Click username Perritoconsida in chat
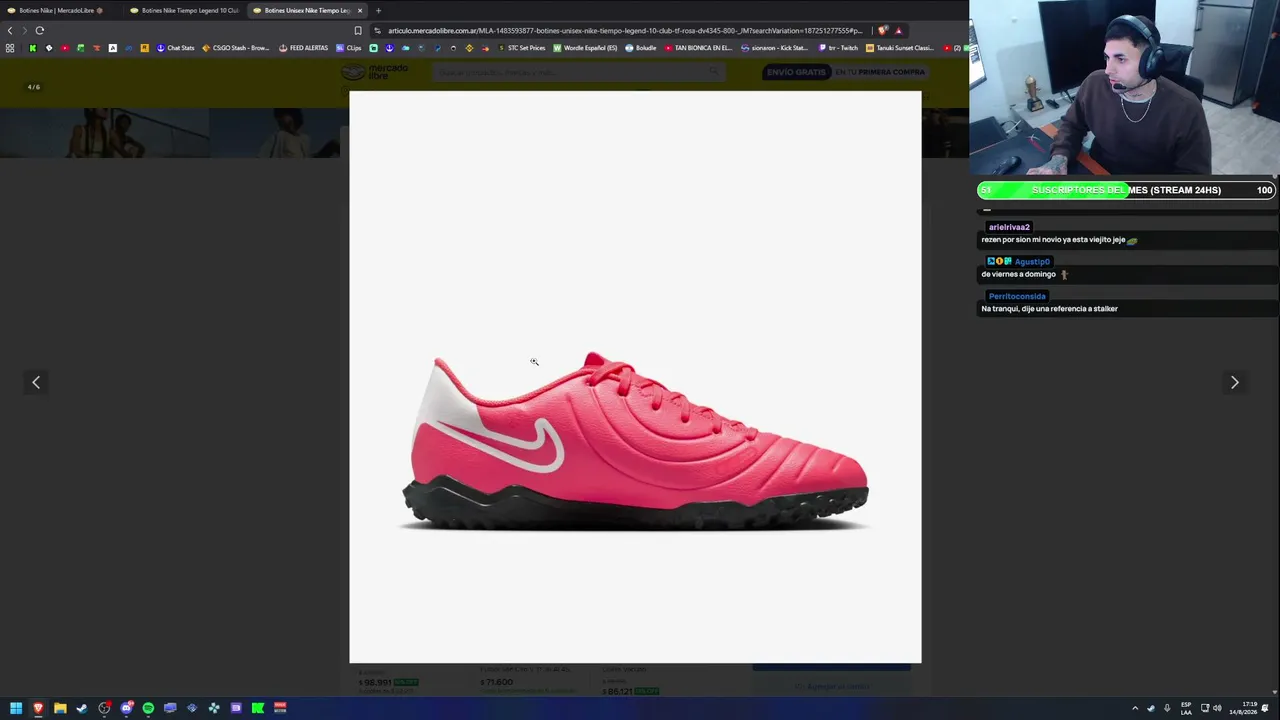This screenshot has height=720, width=1280. (x=1017, y=296)
